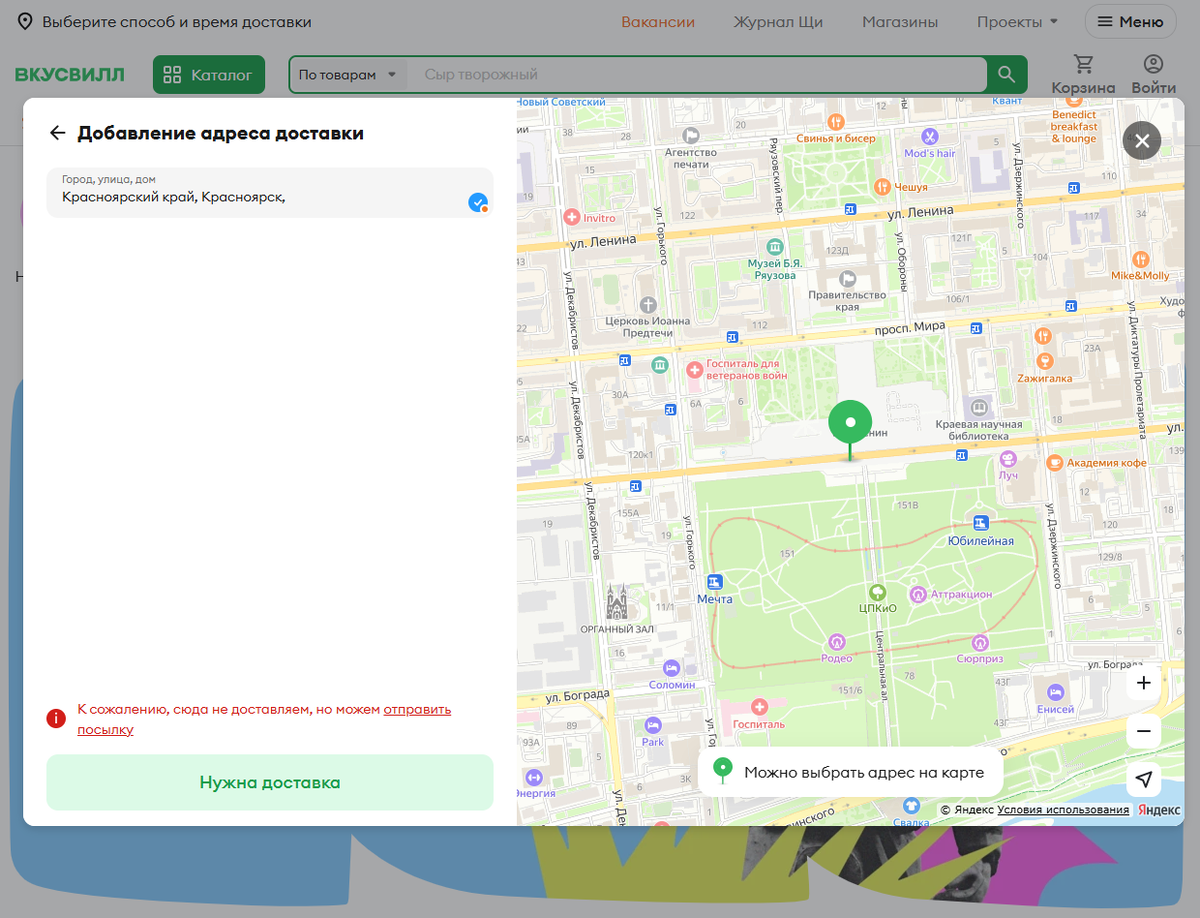Click the Mod's hair marker
Screen dimensions: 1200x918
(x=930, y=135)
